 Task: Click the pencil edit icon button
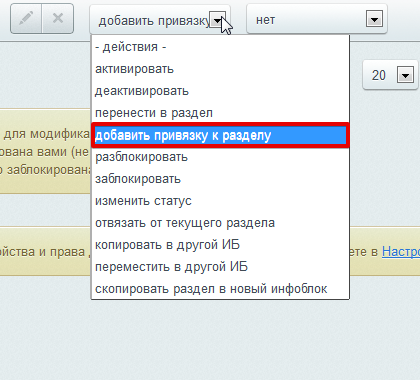[26, 19]
